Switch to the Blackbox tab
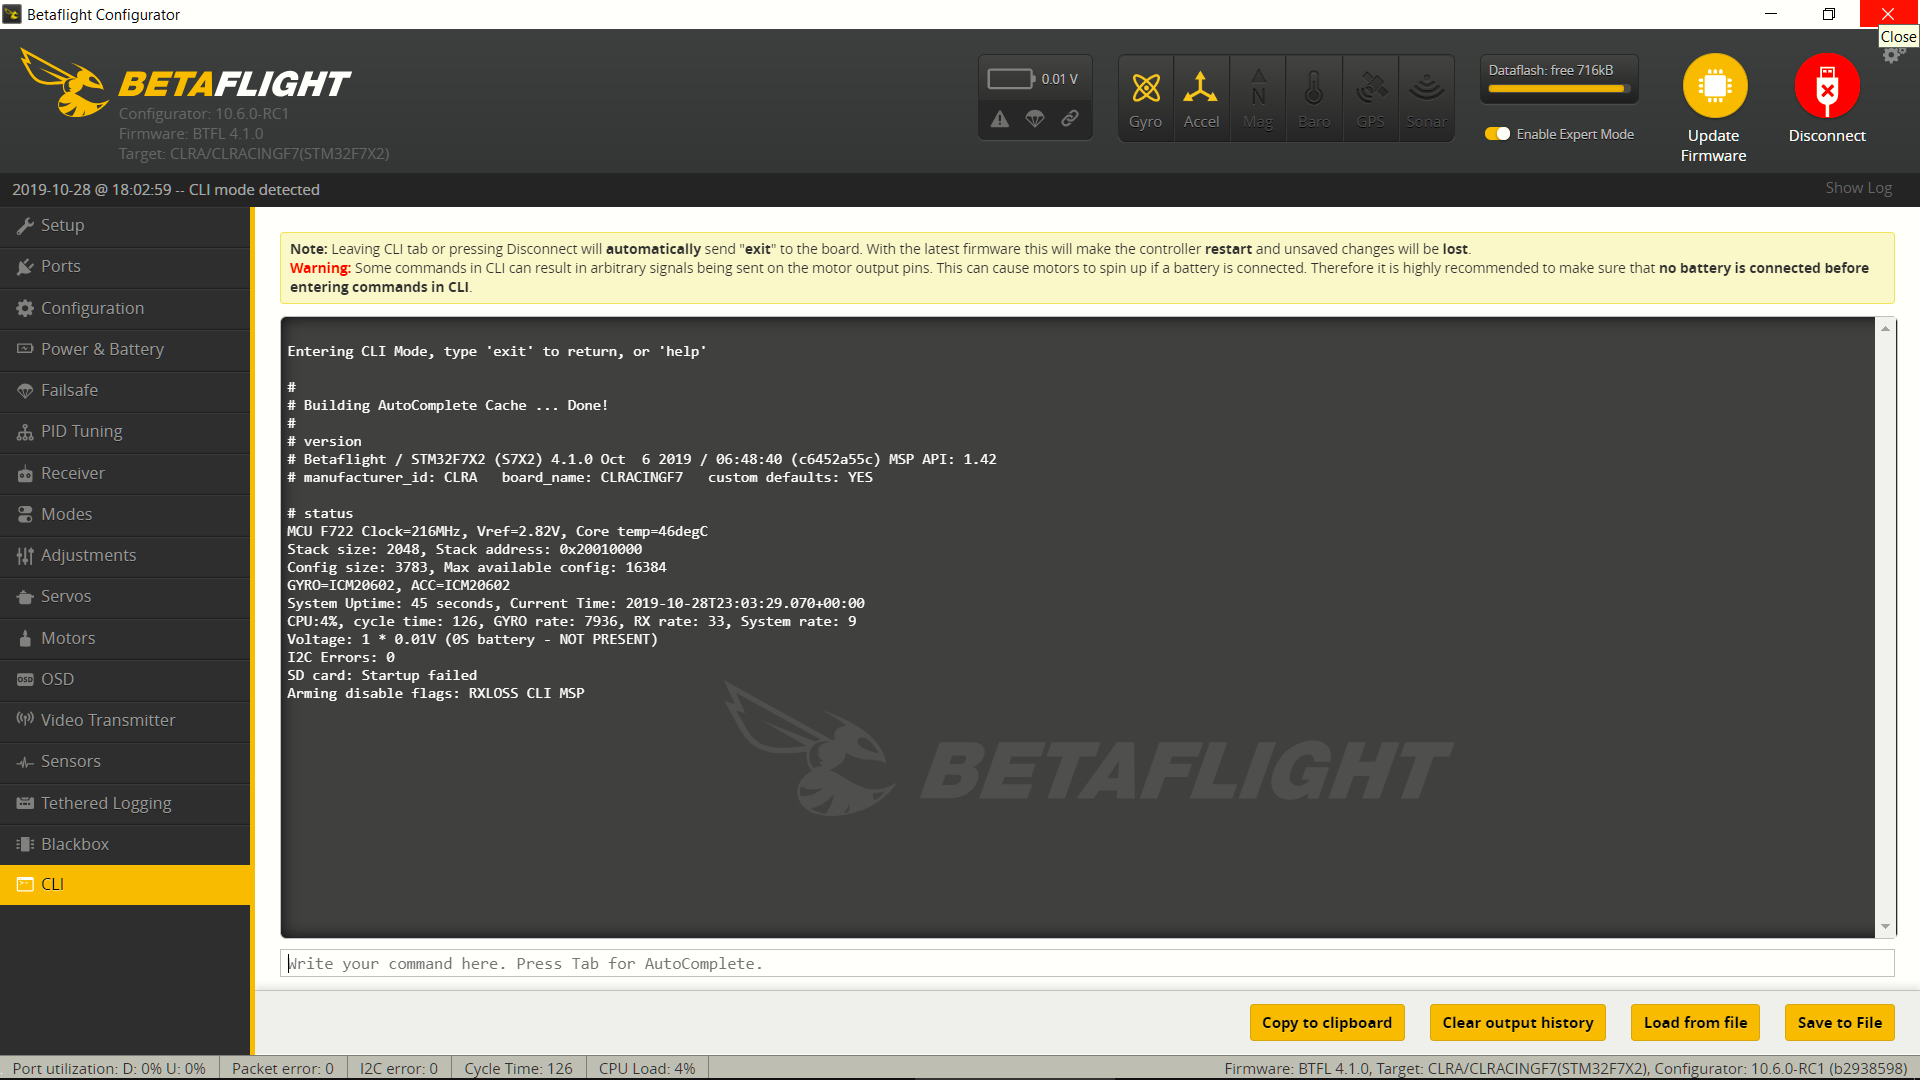Image resolution: width=1920 pixels, height=1080 pixels. [x=75, y=844]
